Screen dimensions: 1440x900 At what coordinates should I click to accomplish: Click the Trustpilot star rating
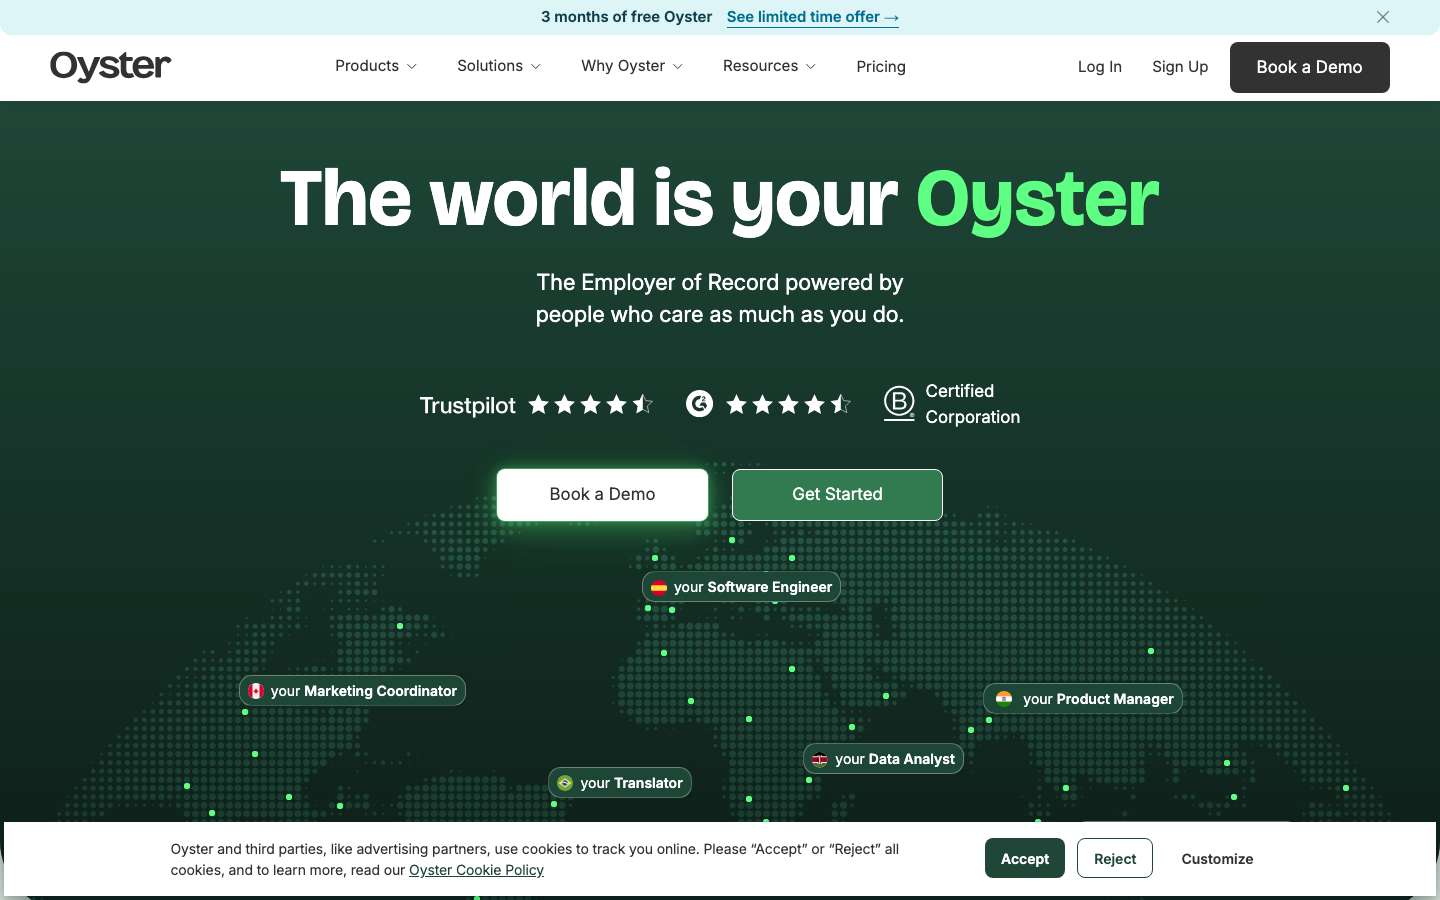click(x=591, y=404)
